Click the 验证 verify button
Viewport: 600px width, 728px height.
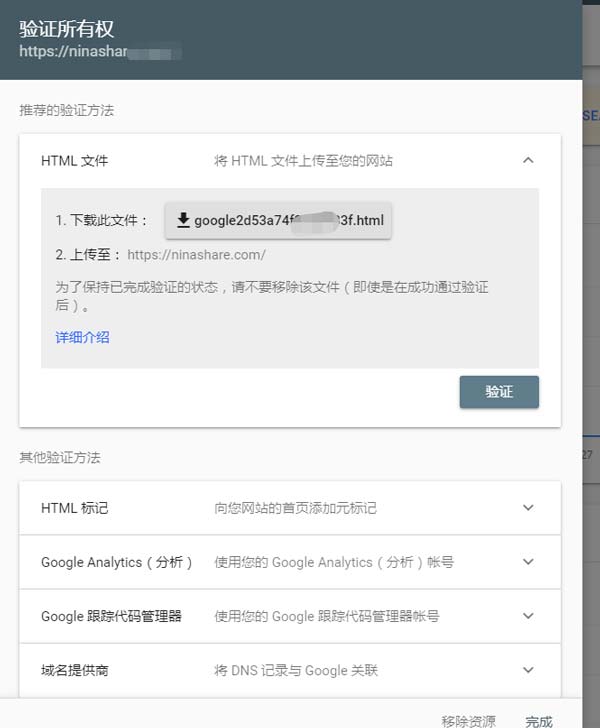pos(499,392)
